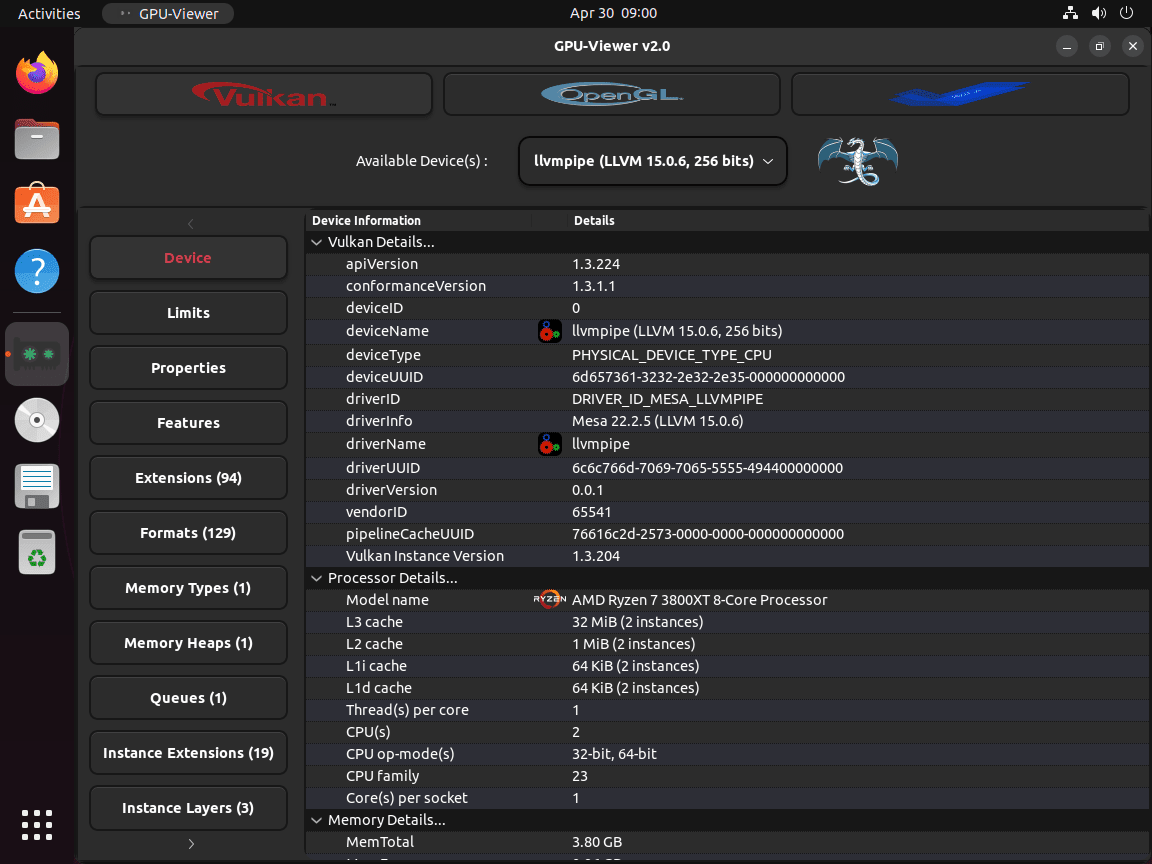The width and height of the screenshot is (1152, 864).
Task: Collapse the Vulkan Details section
Action: [317, 242]
